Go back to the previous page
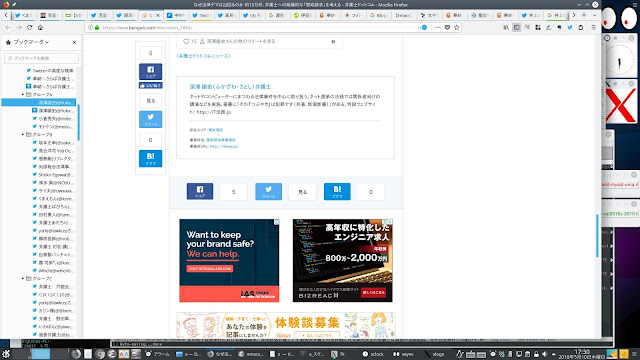Screen dimensions: 640x360 point(8,27)
